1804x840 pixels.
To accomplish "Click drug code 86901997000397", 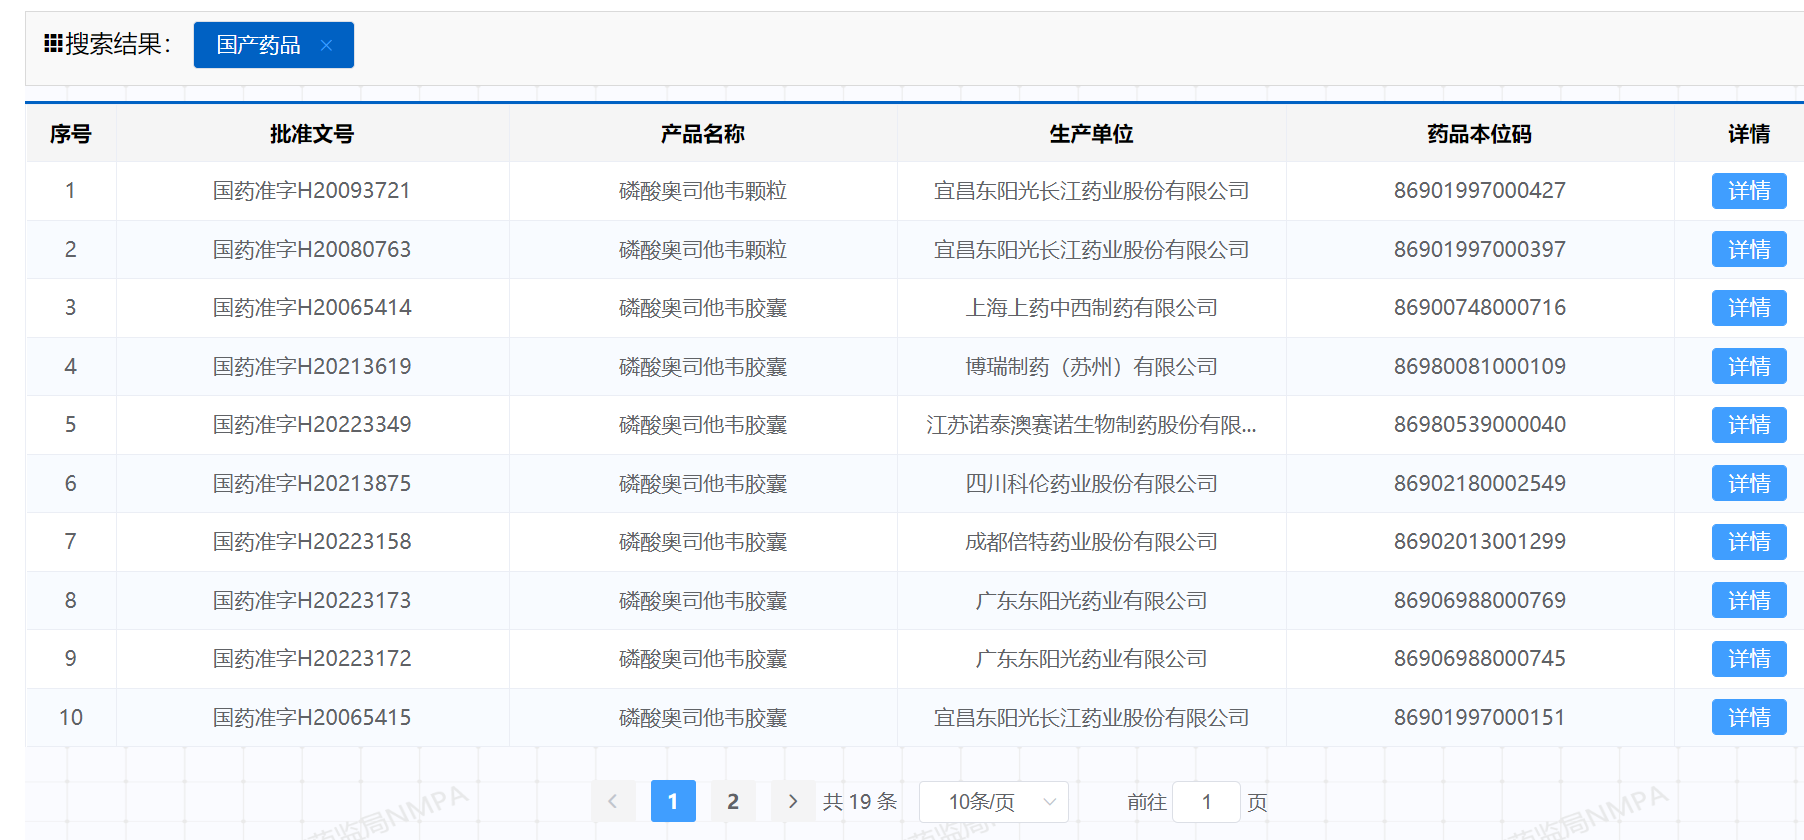I will click(1480, 250).
